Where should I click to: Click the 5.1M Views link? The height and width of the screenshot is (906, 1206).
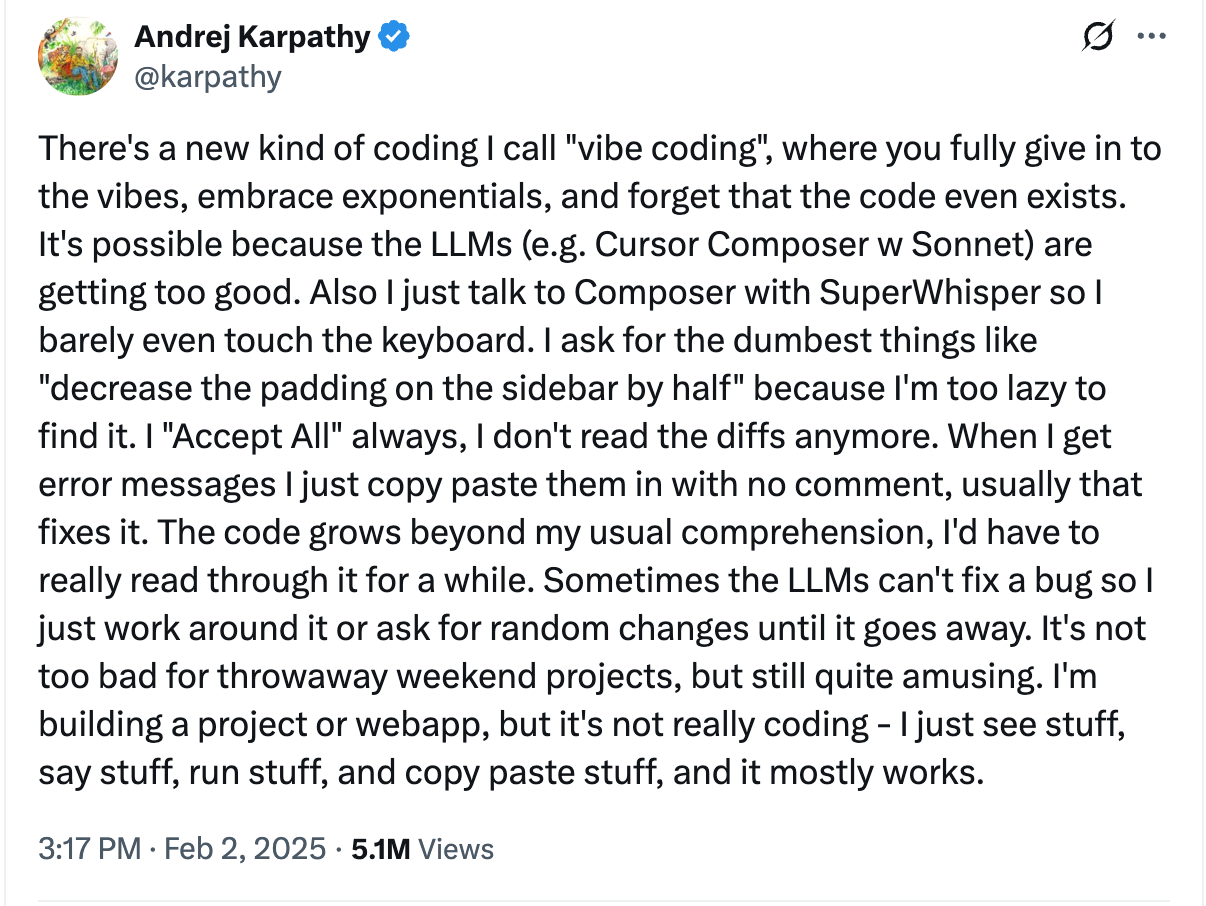(418, 849)
